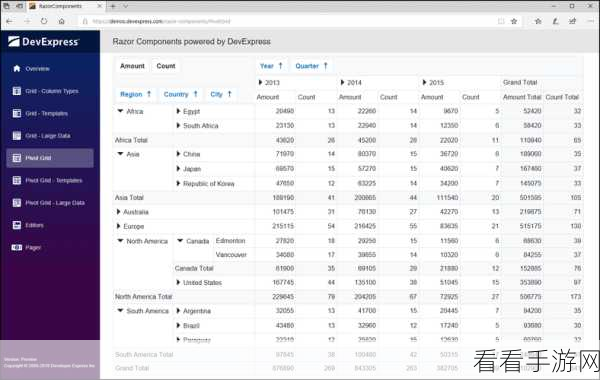Click the Pivot Grid sidebar icon
This screenshot has width=600, height=380.
pos(16,158)
